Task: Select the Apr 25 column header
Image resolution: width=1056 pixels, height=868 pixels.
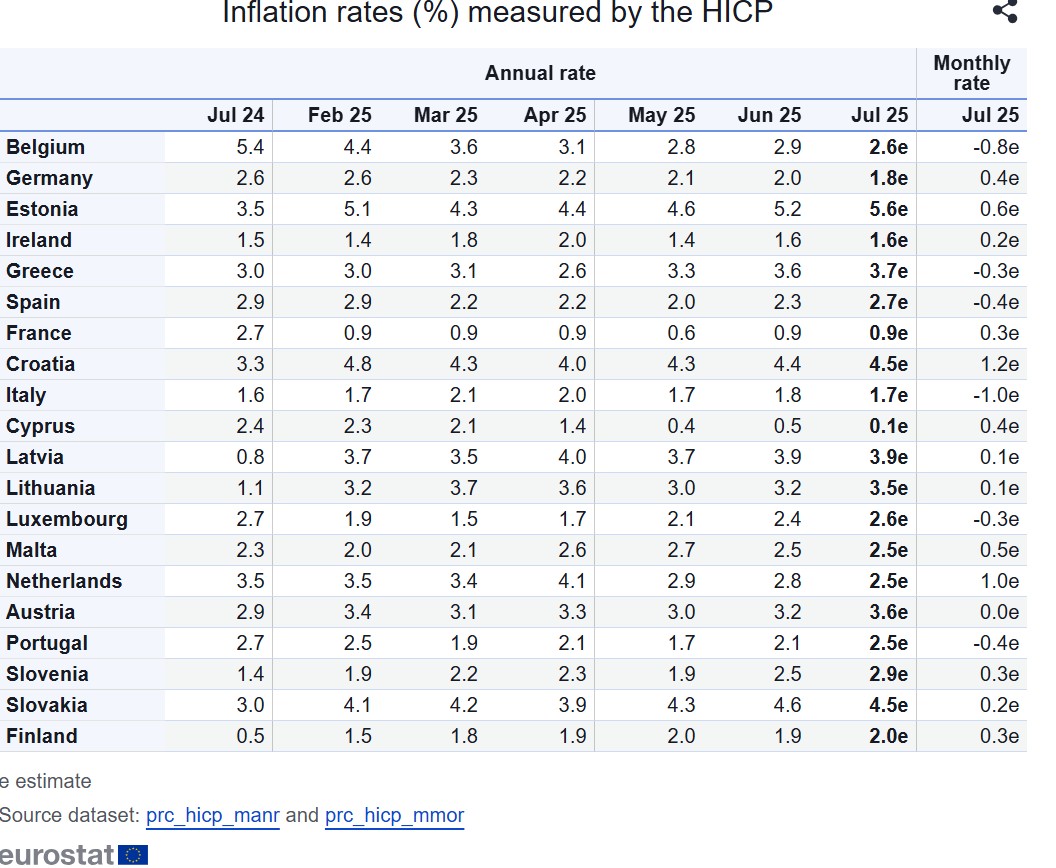Action: pyautogui.click(x=555, y=115)
